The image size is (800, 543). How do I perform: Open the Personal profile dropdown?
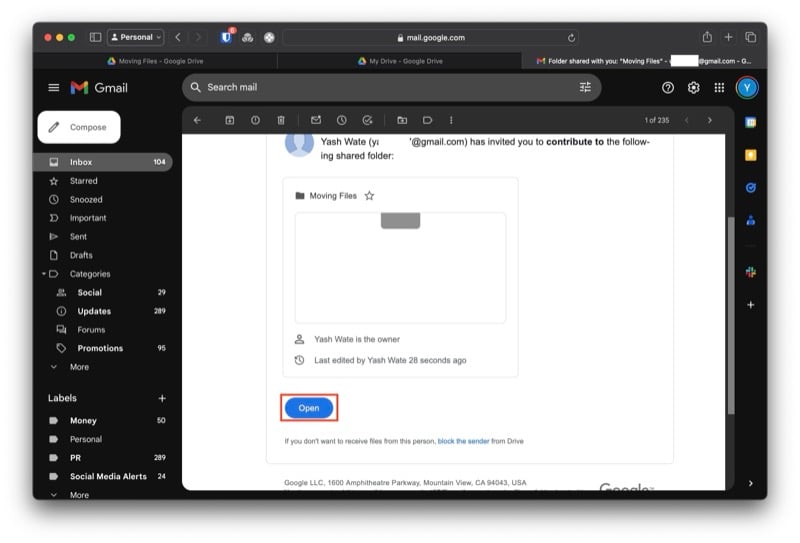[136, 37]
